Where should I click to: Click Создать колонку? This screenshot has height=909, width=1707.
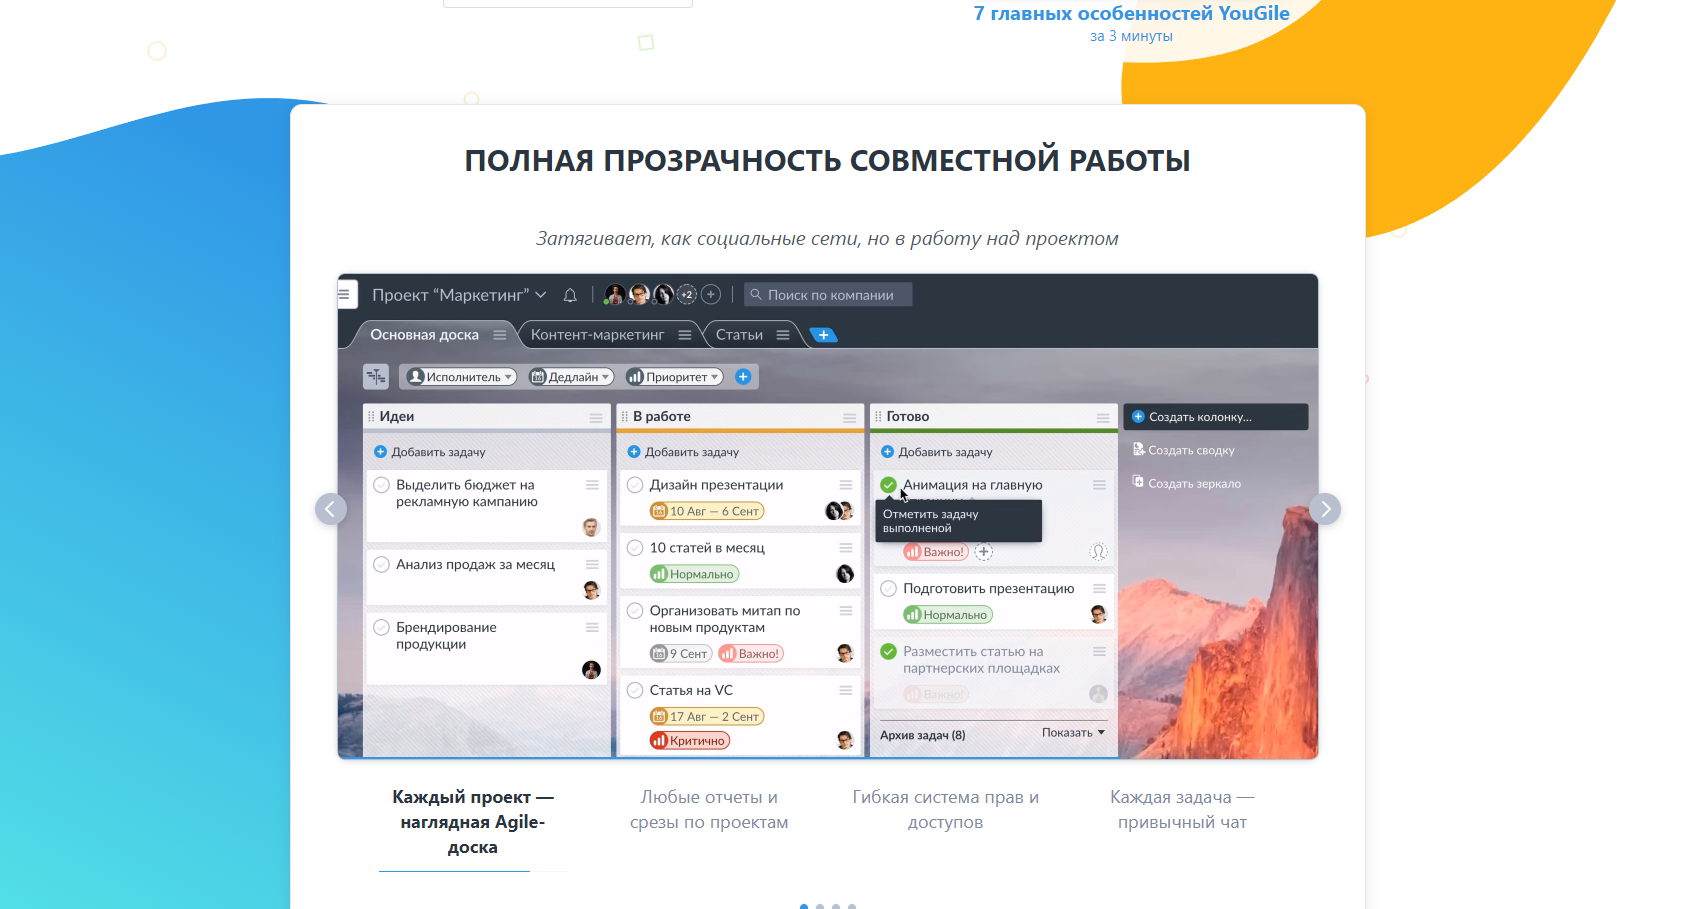click(x=1216, y=417)
